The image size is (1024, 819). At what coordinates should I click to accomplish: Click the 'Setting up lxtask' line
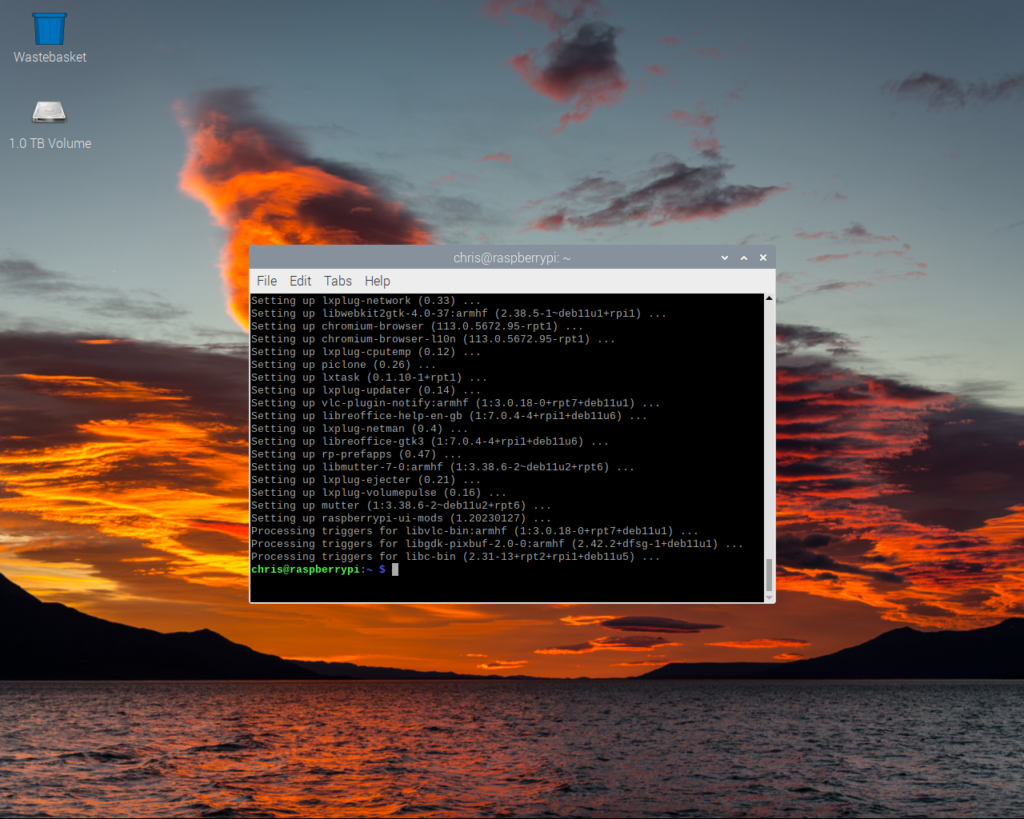point(369,377)
